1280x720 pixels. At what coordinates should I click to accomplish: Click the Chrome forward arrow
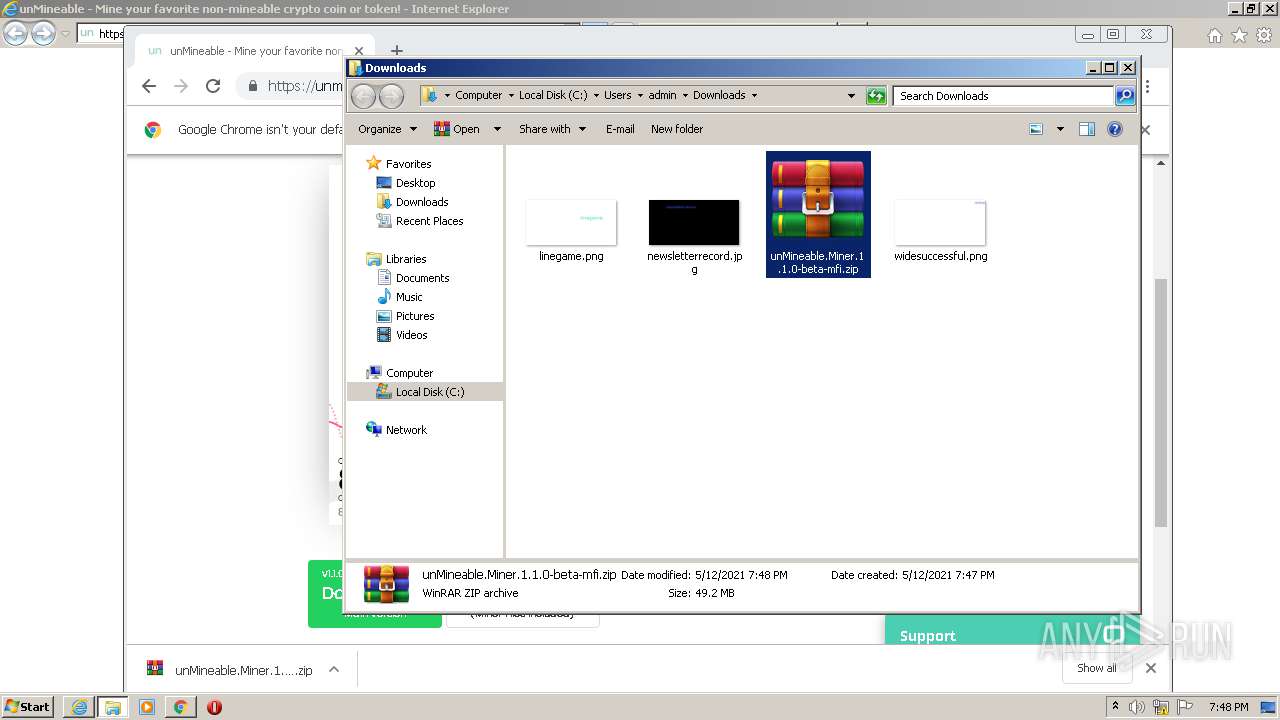point(181,86)
